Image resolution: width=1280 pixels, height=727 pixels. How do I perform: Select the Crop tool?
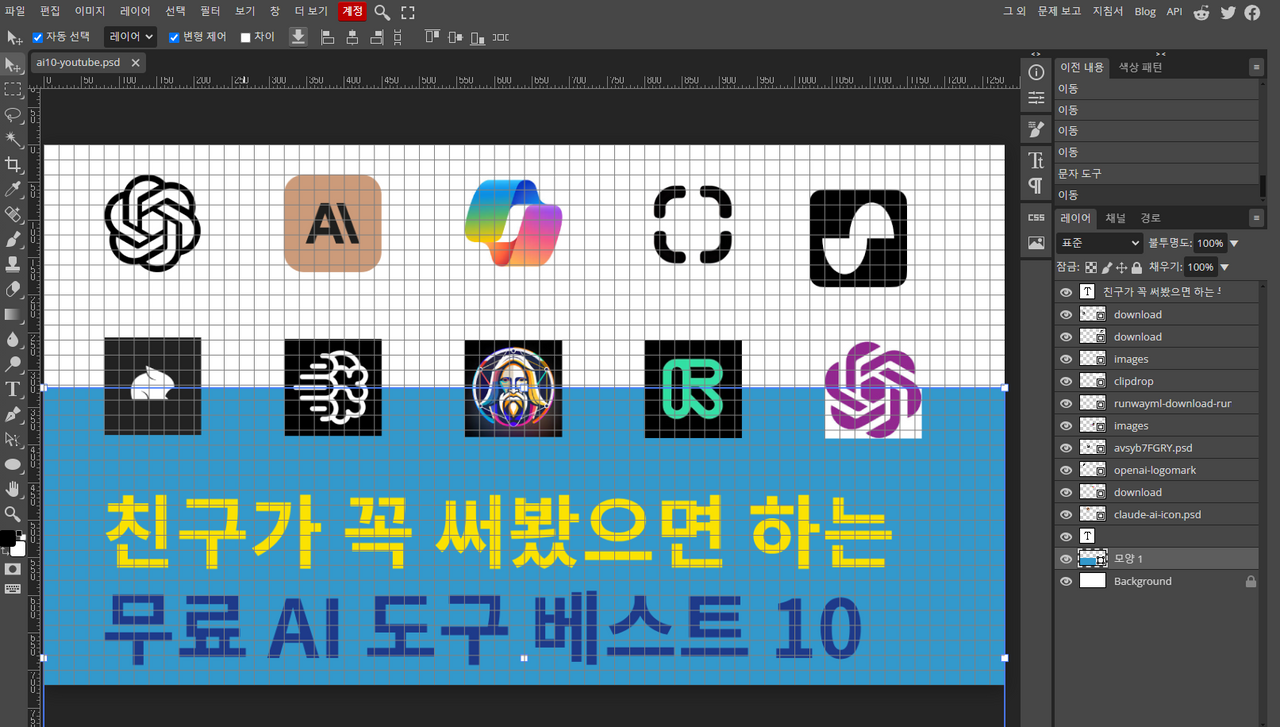coord(13,164)
